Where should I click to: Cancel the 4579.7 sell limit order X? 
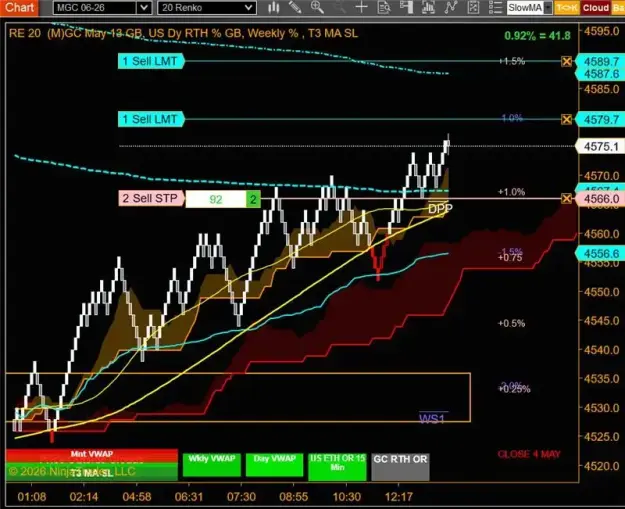[x=566, y=119]
